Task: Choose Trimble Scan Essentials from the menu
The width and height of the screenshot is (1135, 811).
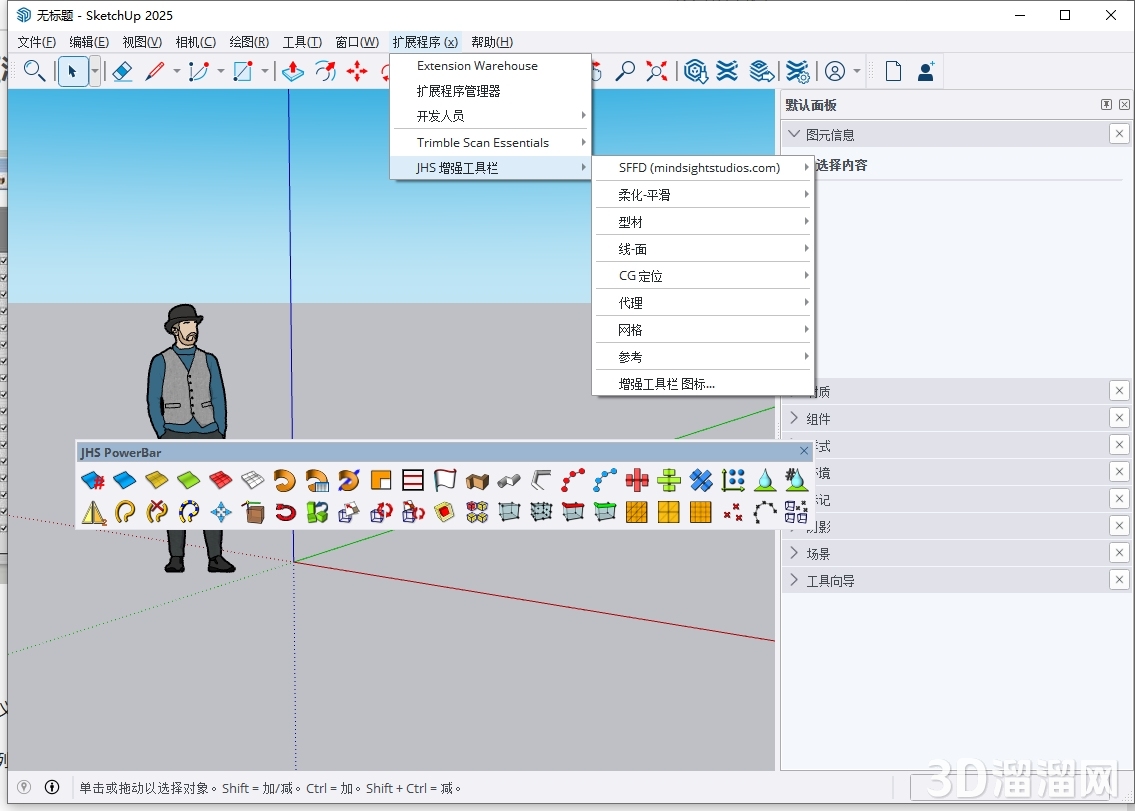Action: point(481,142)
